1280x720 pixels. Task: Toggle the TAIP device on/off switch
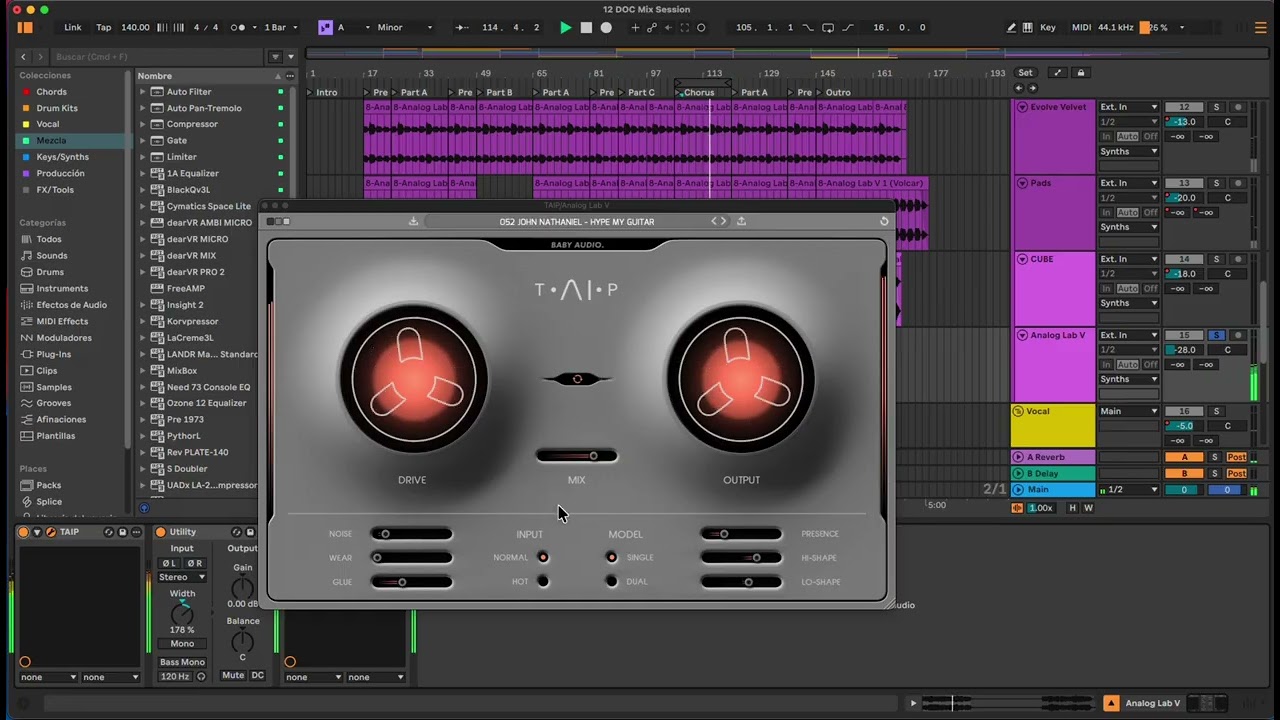(x=23, y=532)
